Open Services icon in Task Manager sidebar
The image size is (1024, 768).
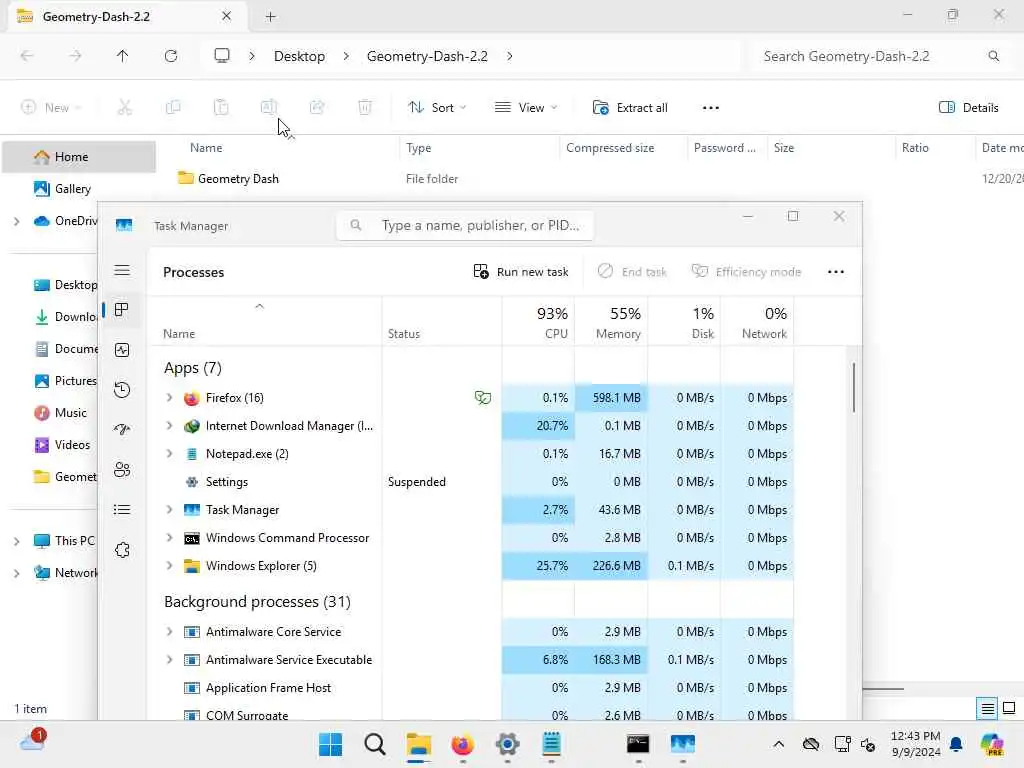pyautogui.click(x=122, y=550)
